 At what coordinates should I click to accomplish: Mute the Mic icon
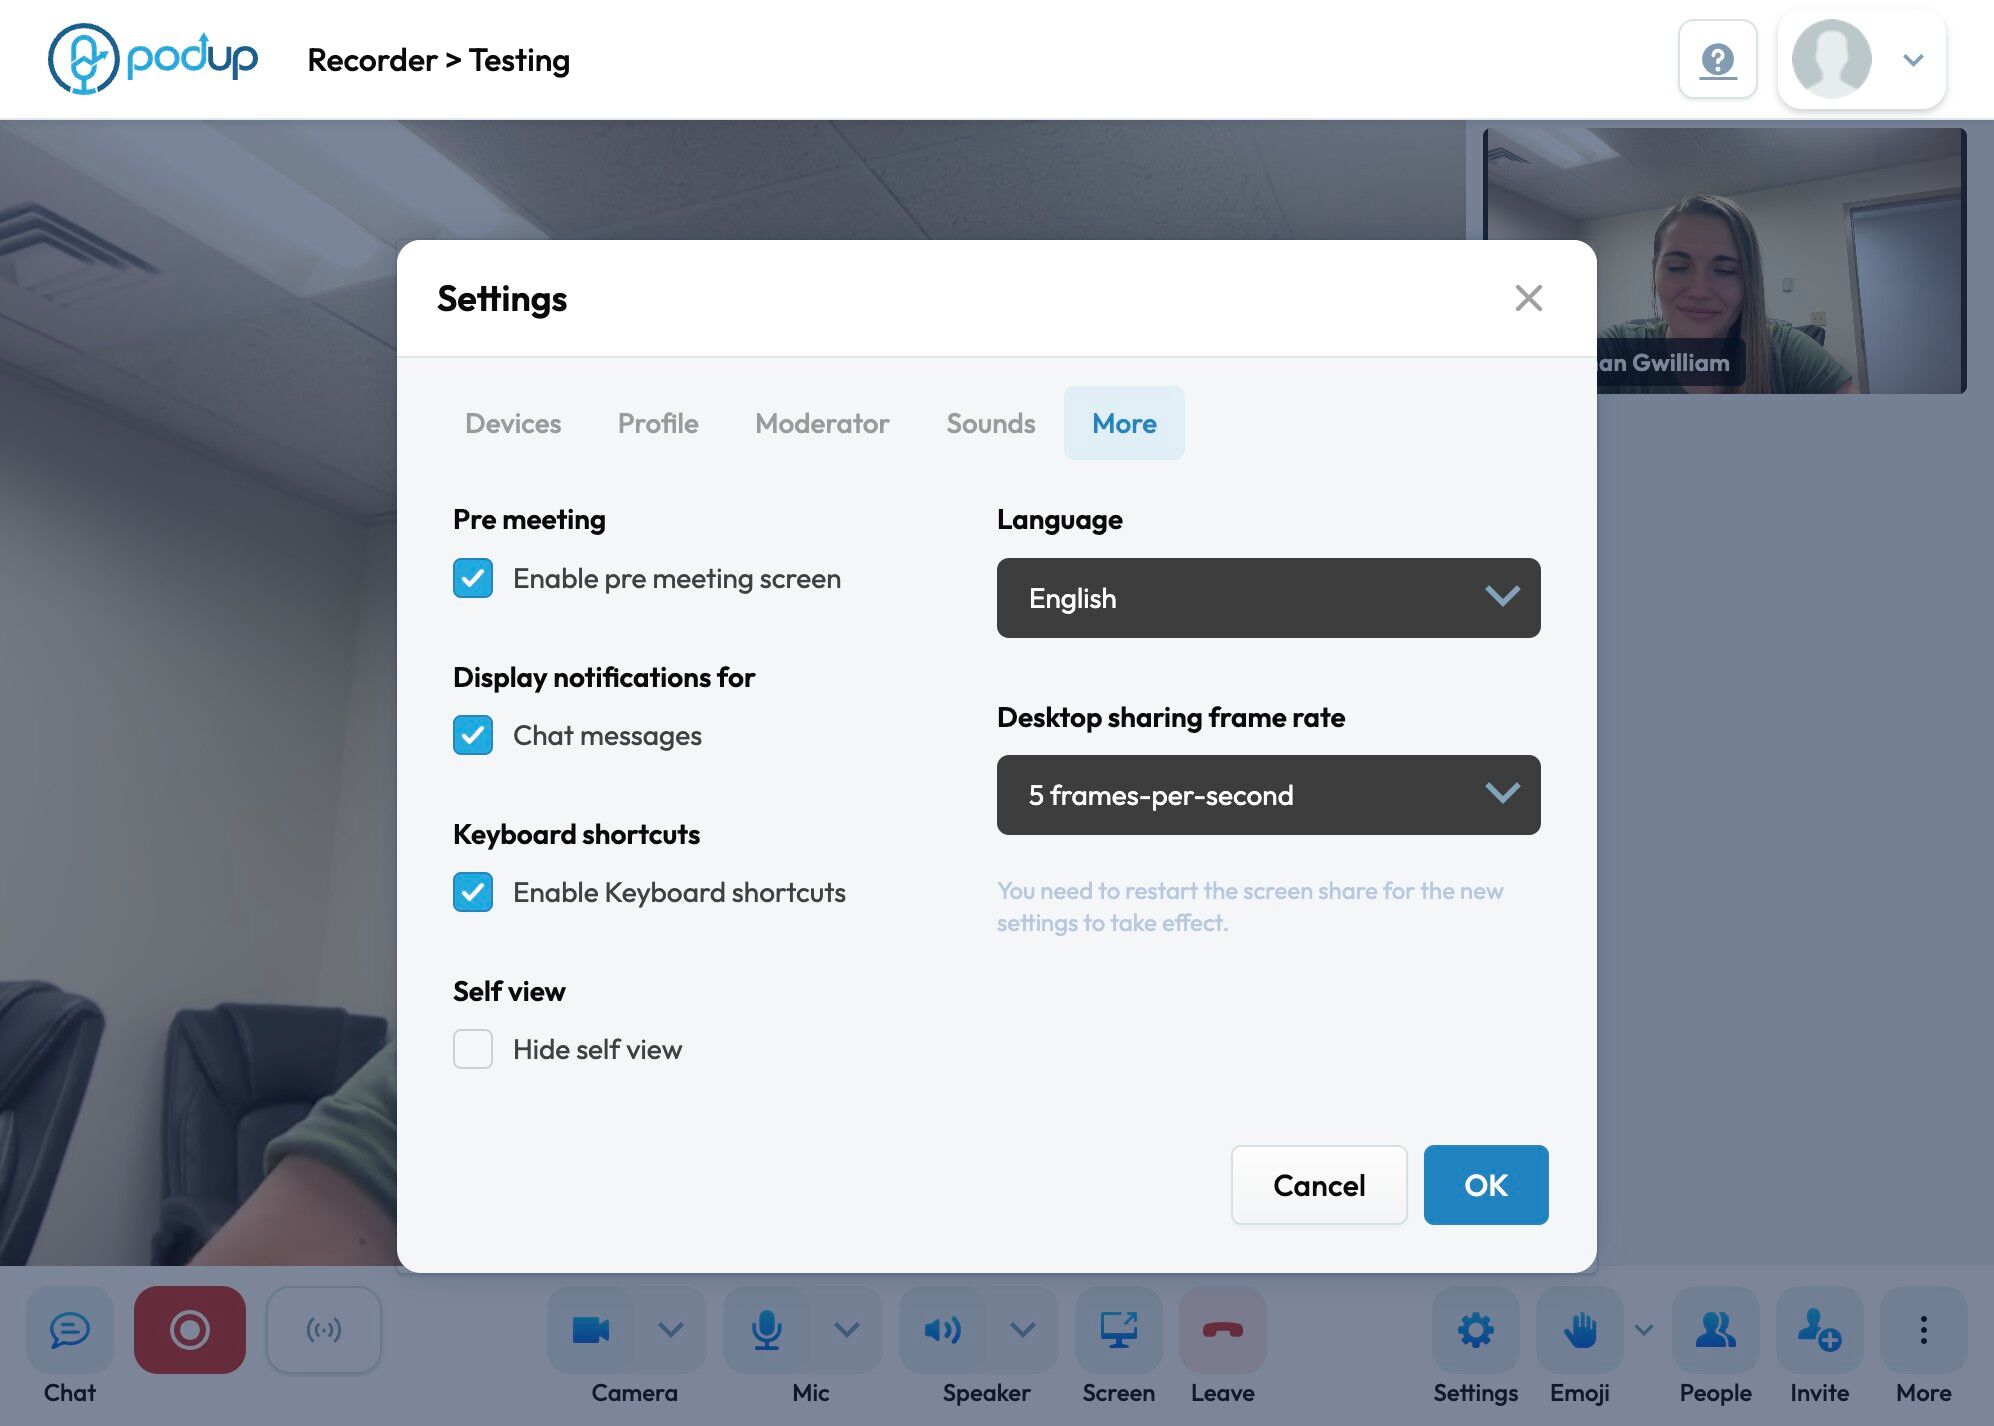[x=767, y=1329]
